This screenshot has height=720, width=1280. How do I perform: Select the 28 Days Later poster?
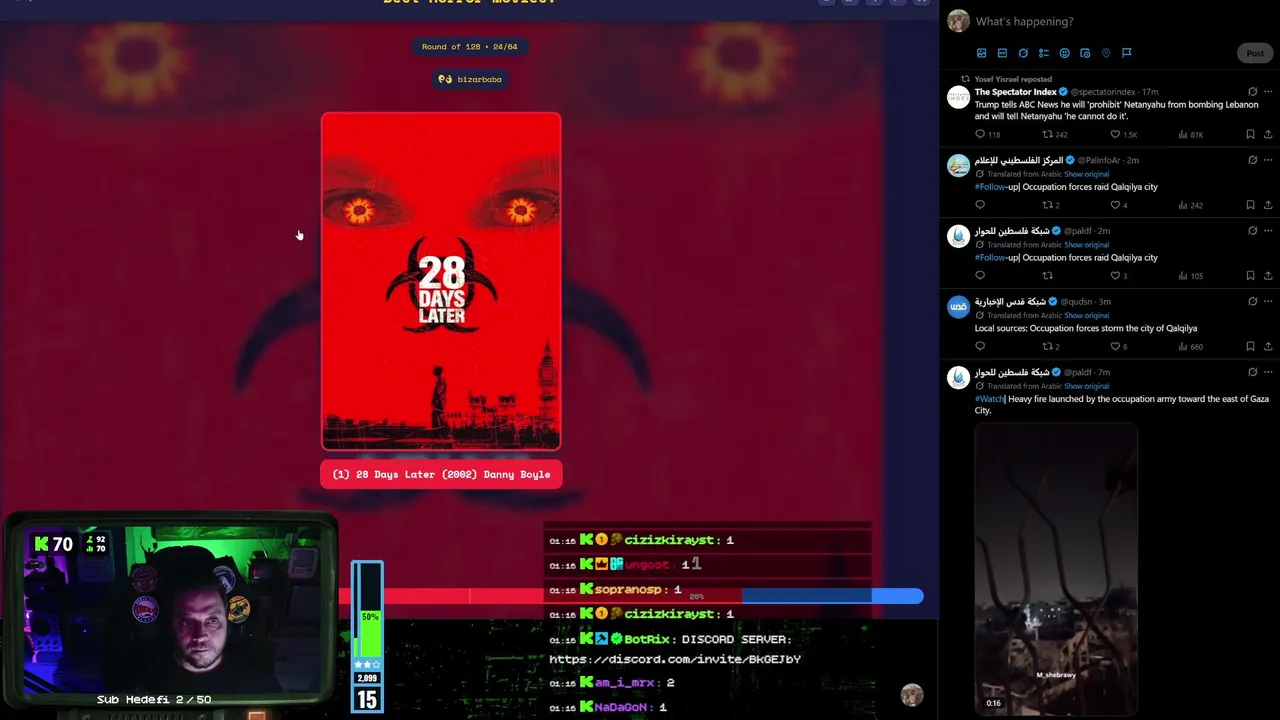(441, 282)
